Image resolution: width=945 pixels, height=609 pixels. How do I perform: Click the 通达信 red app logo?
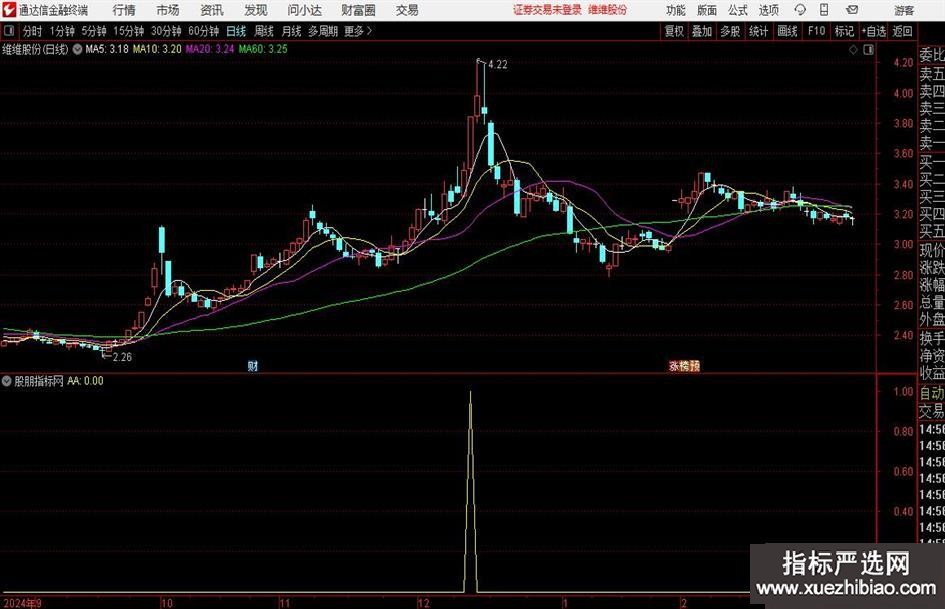pos(9,10)
